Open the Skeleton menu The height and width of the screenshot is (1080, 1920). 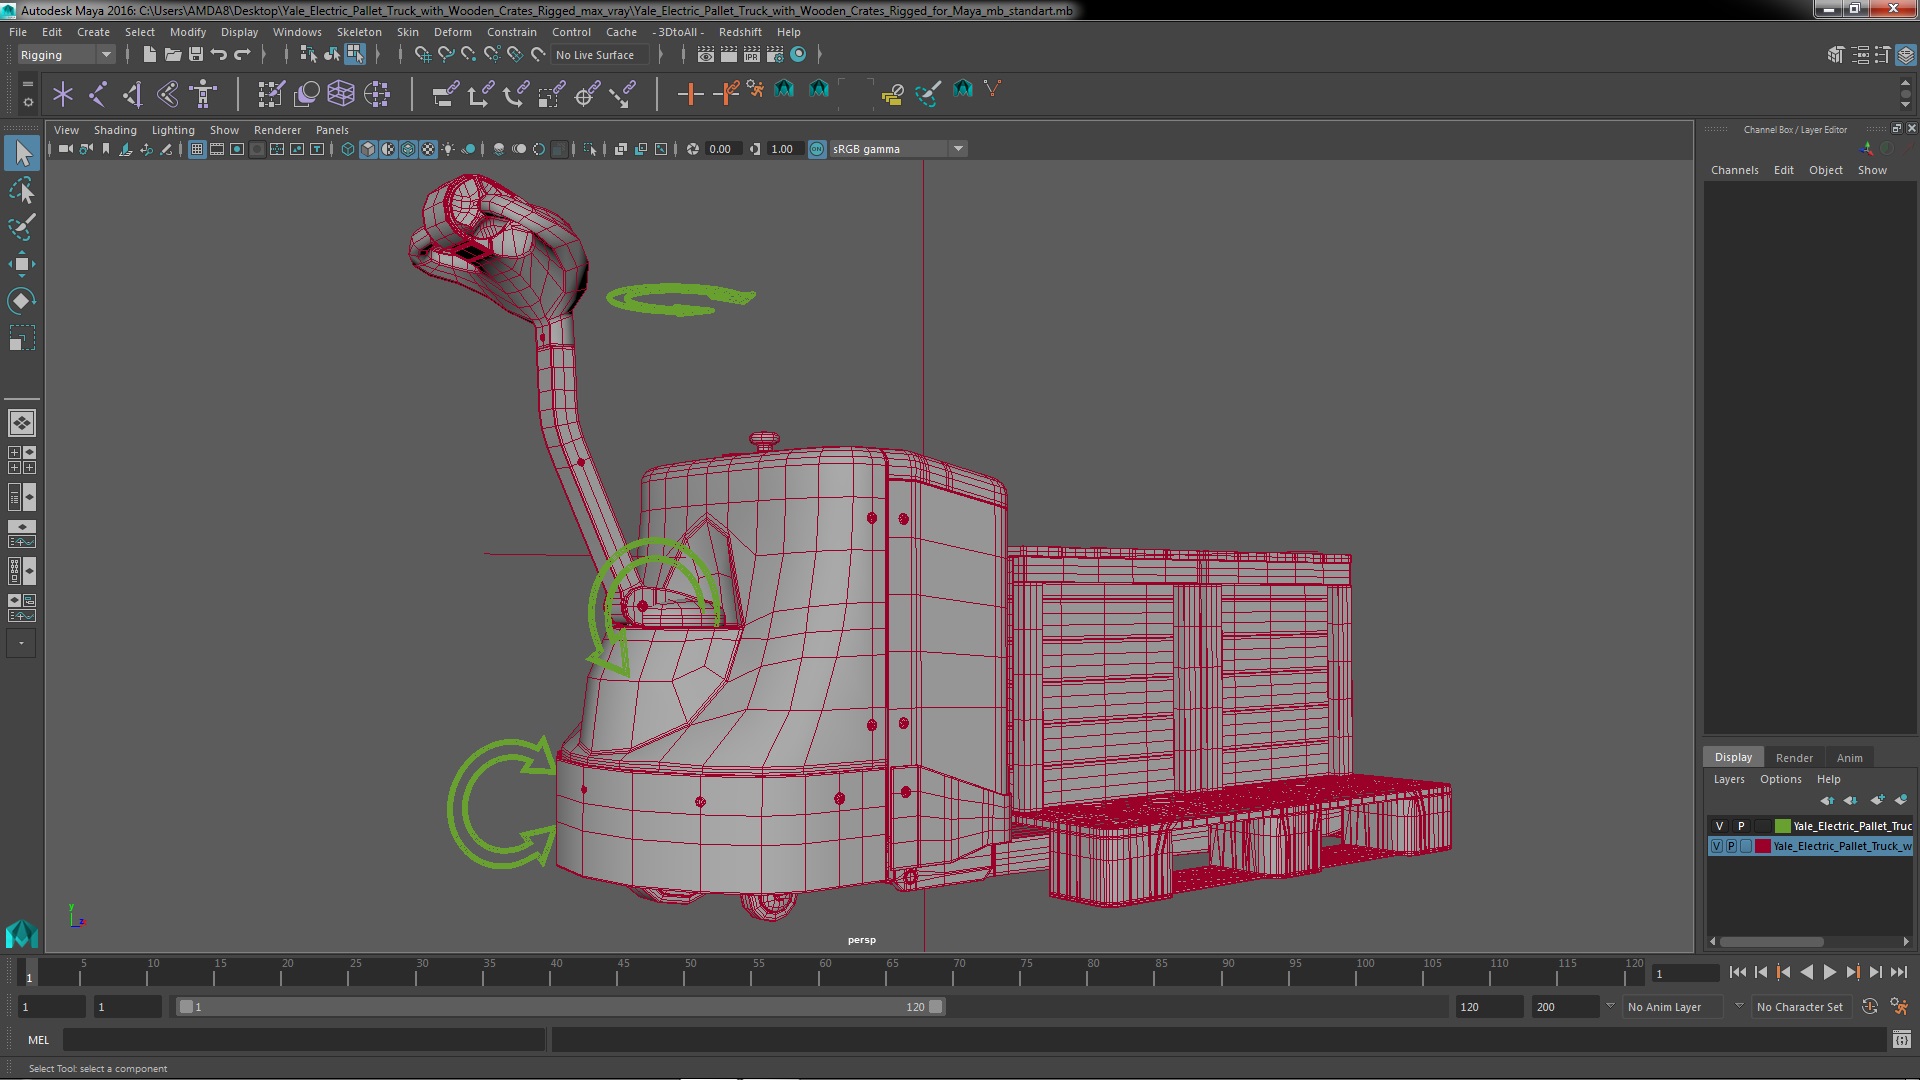[x=358, y=32]
